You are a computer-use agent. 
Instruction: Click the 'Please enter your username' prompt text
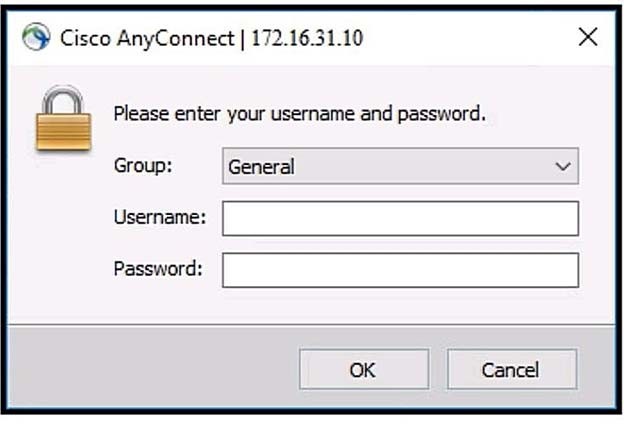pos(299,114)
